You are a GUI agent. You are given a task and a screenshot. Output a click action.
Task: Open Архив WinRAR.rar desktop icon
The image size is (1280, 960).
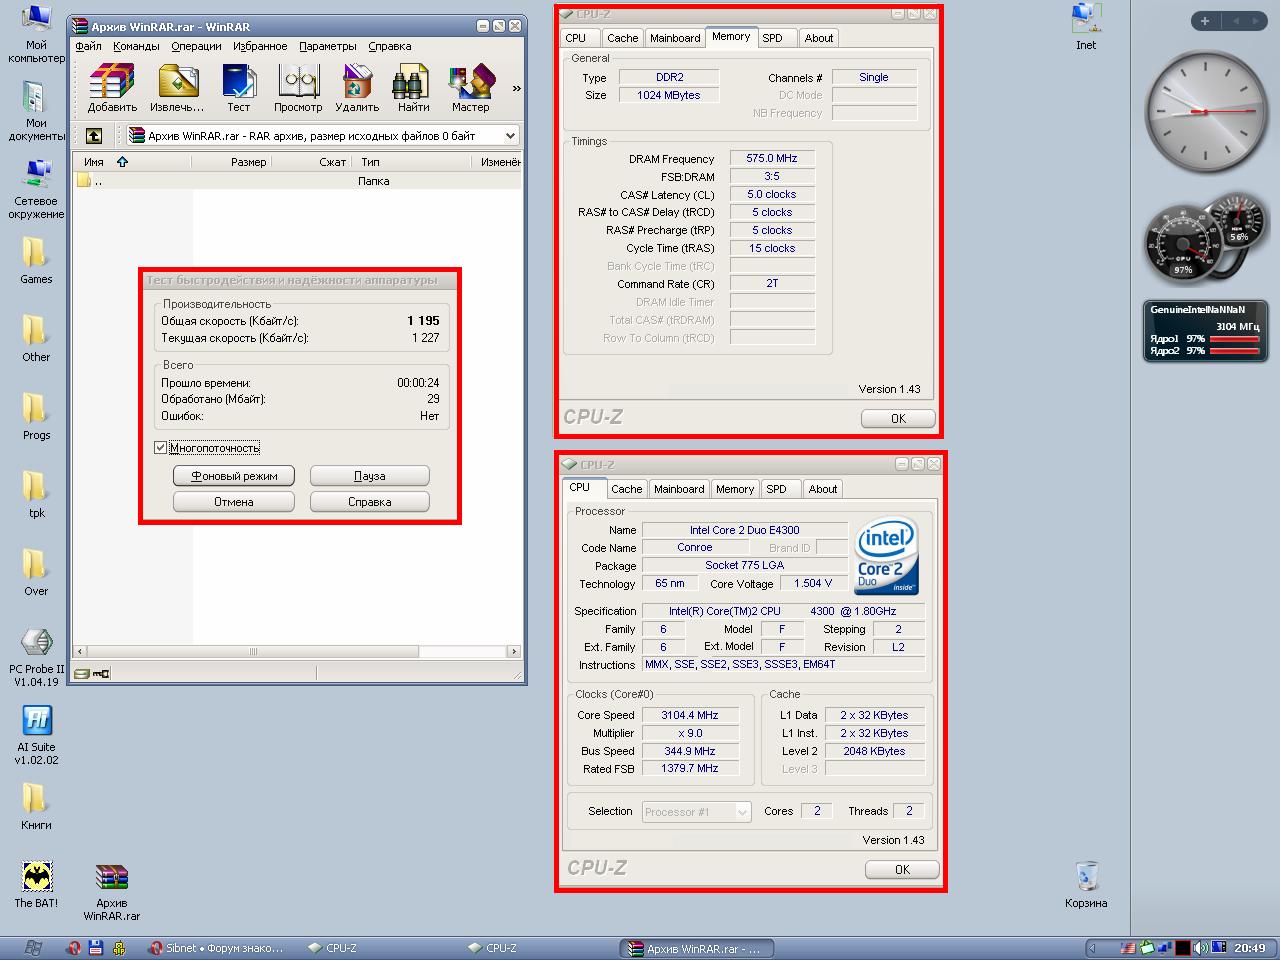[x=112, y=891]
